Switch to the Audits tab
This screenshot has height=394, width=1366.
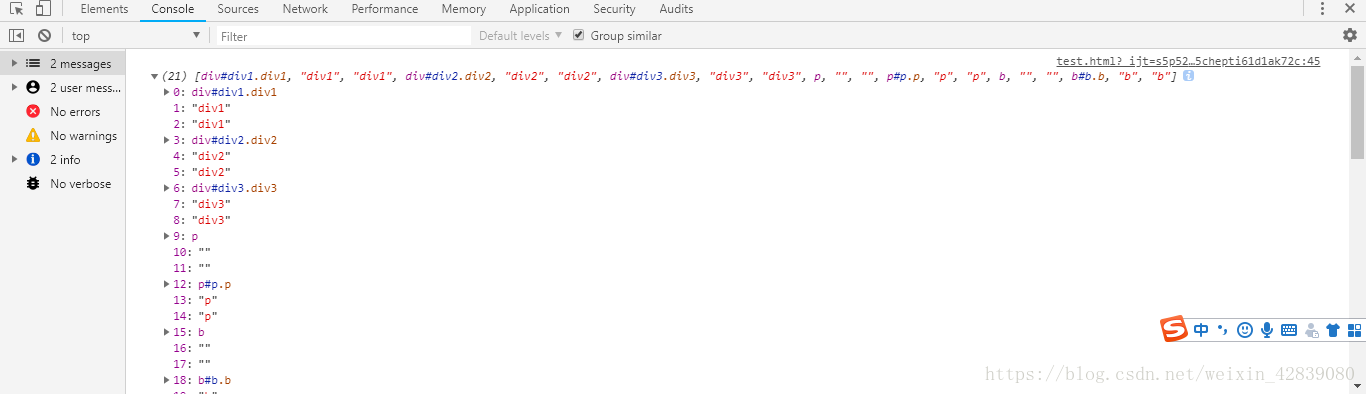point(676,9)
